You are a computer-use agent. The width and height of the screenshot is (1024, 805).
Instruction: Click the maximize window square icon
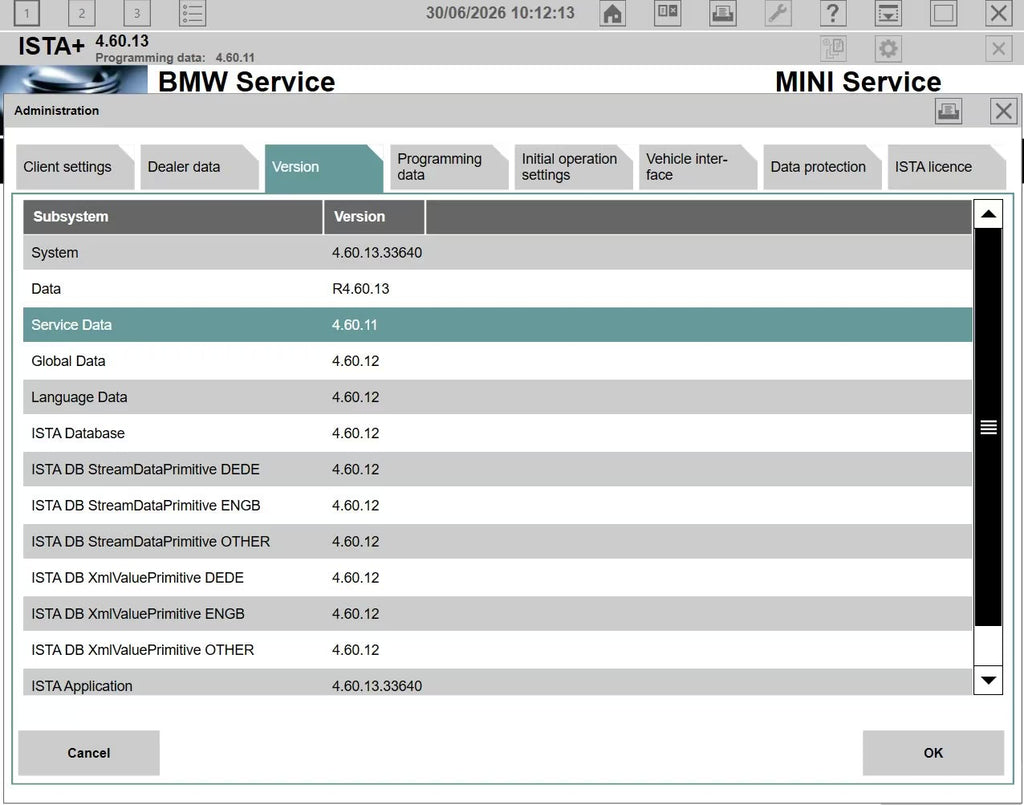944,13
